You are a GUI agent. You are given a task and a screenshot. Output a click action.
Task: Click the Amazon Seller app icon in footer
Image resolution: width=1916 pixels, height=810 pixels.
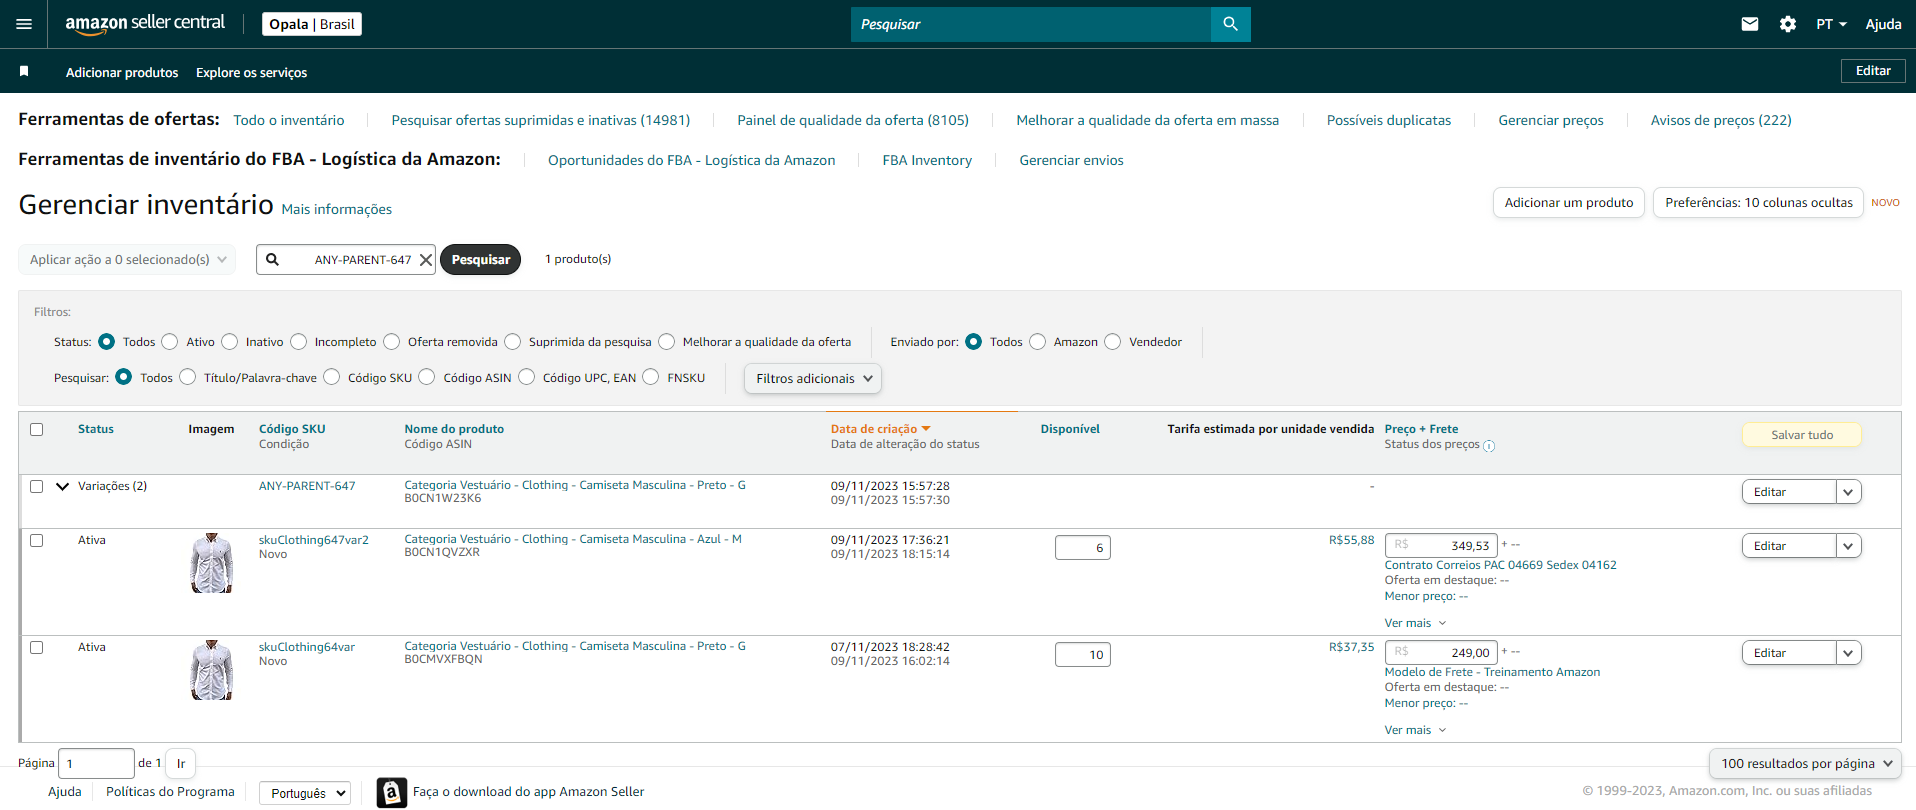tap(391, 792)
